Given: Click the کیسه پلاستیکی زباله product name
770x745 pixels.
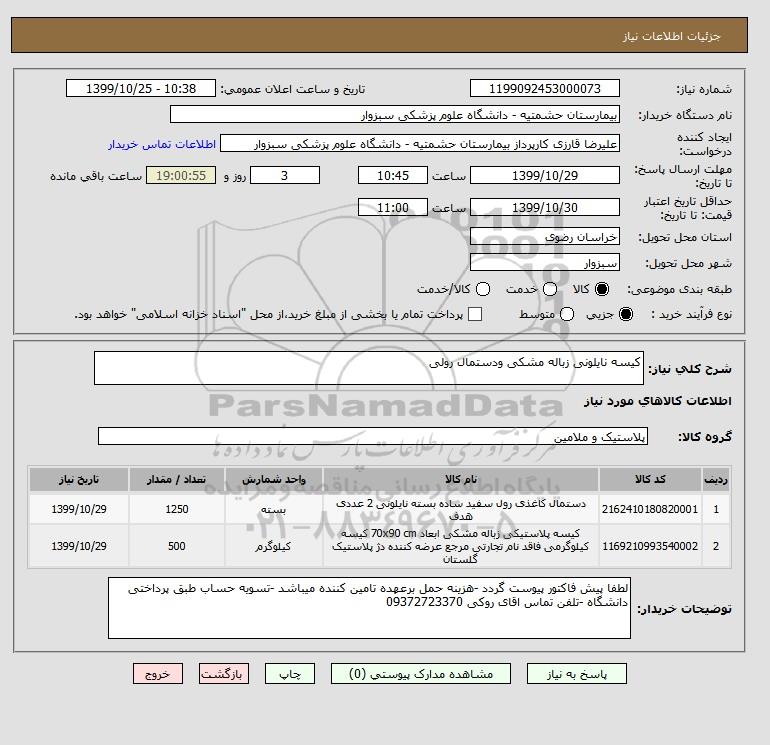Looking at the screenshot, I should 461,546.
